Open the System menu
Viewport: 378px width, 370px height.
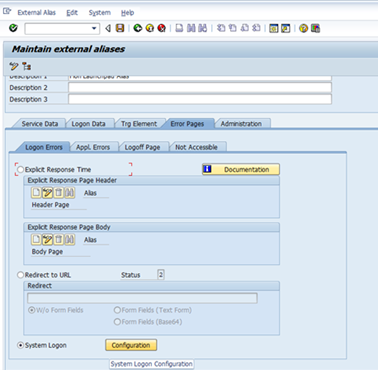click(99, 13)
